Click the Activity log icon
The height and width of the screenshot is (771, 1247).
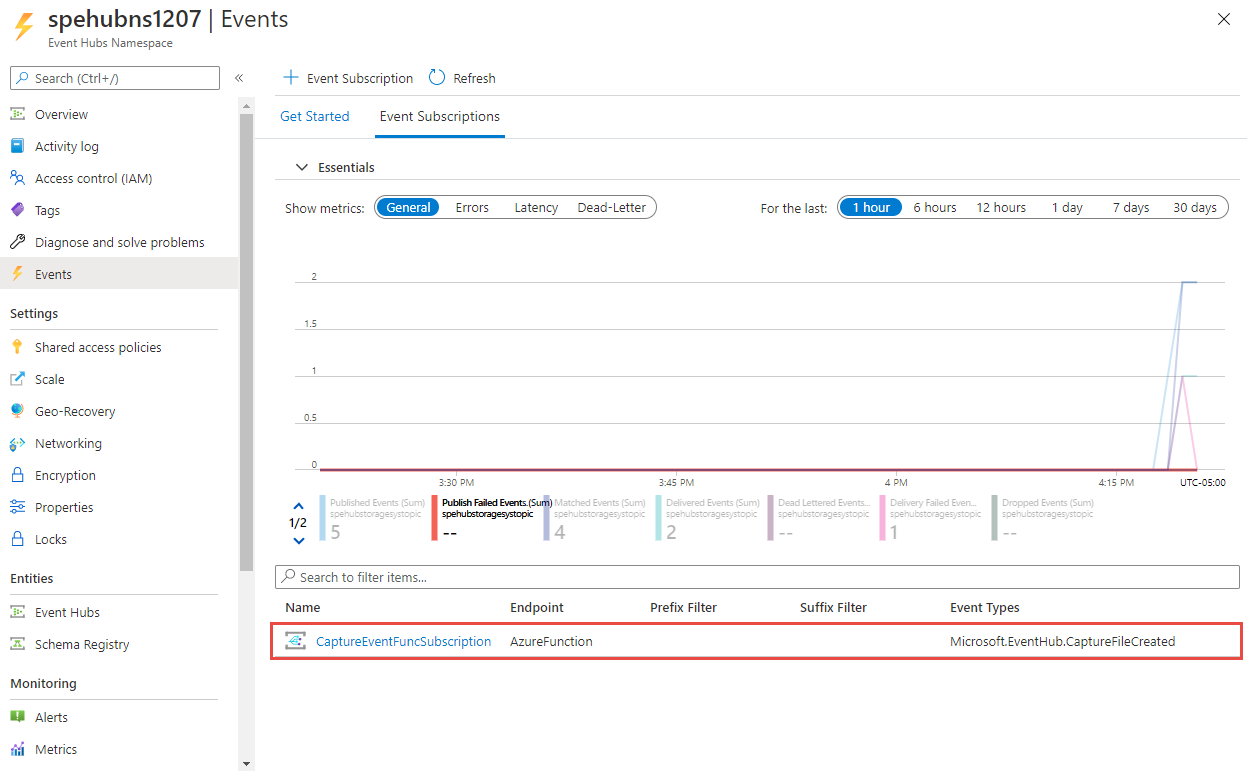tap(17, 146)
